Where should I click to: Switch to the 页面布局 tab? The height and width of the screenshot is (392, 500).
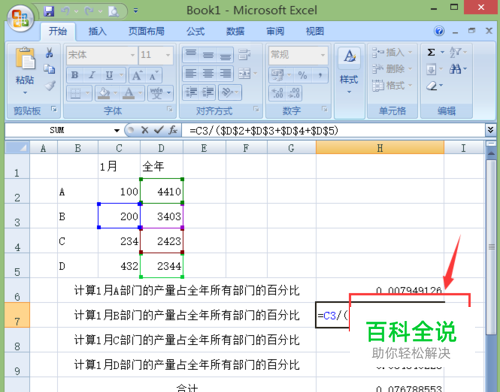[146, 31]
